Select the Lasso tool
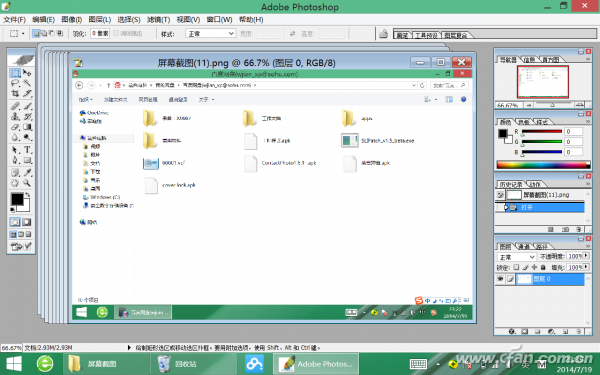 pyautogui.click(x=15, y=83)
